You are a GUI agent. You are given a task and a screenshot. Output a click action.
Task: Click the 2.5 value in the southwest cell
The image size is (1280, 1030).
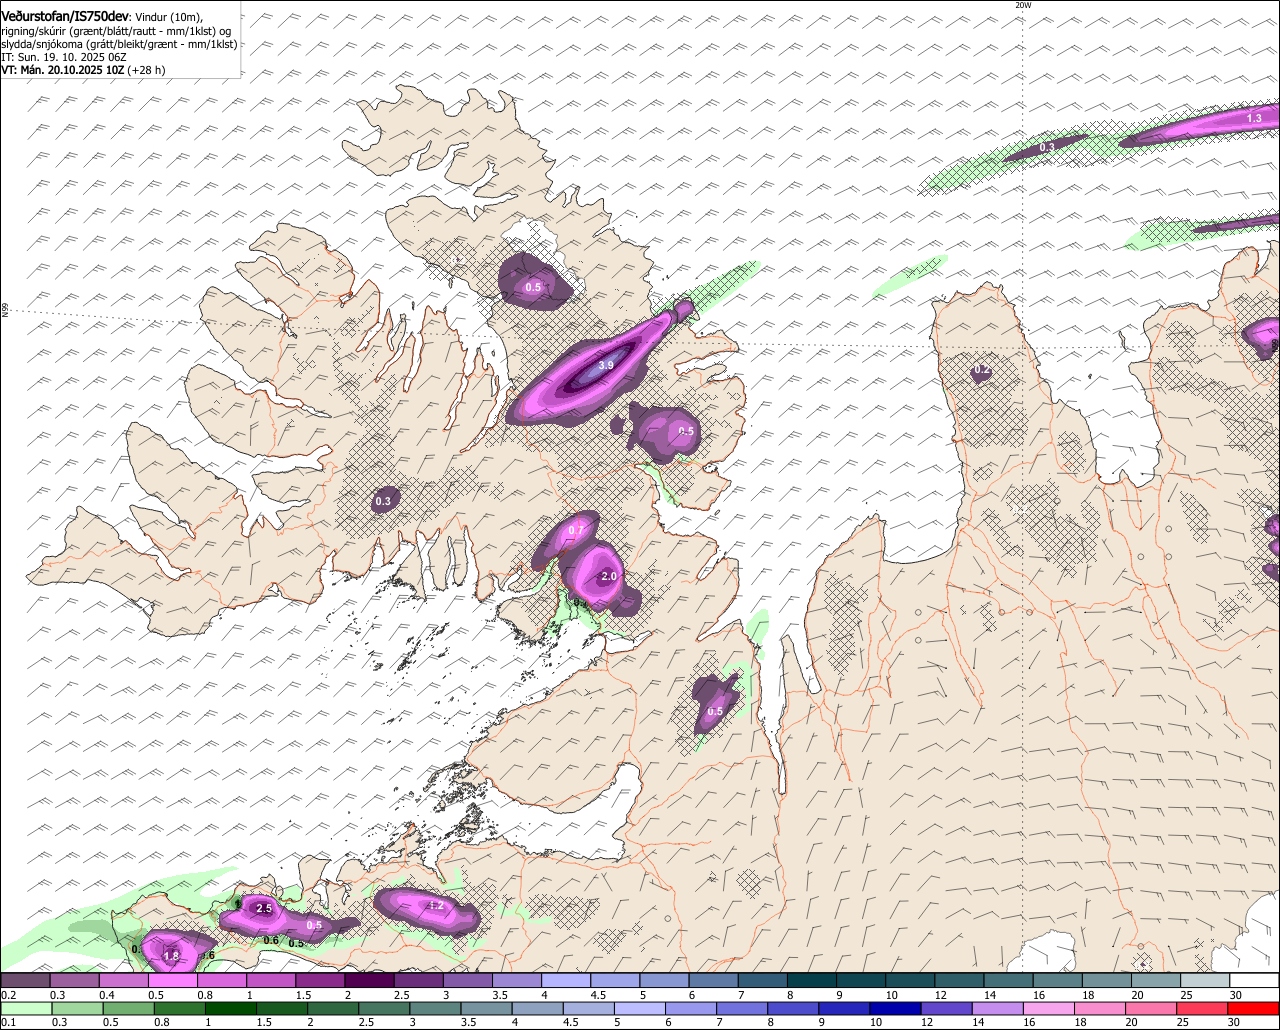(x=264, y=909)
